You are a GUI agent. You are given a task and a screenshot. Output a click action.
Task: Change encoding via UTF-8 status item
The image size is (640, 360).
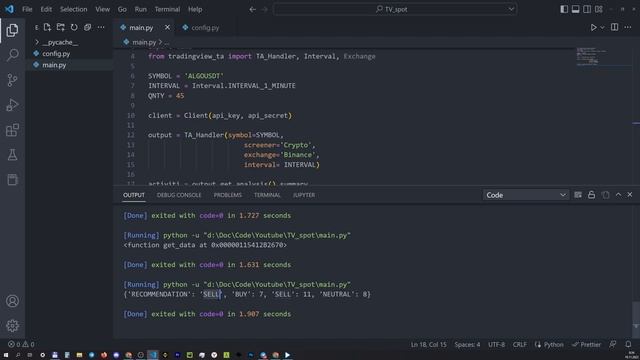tap(496, 344)
